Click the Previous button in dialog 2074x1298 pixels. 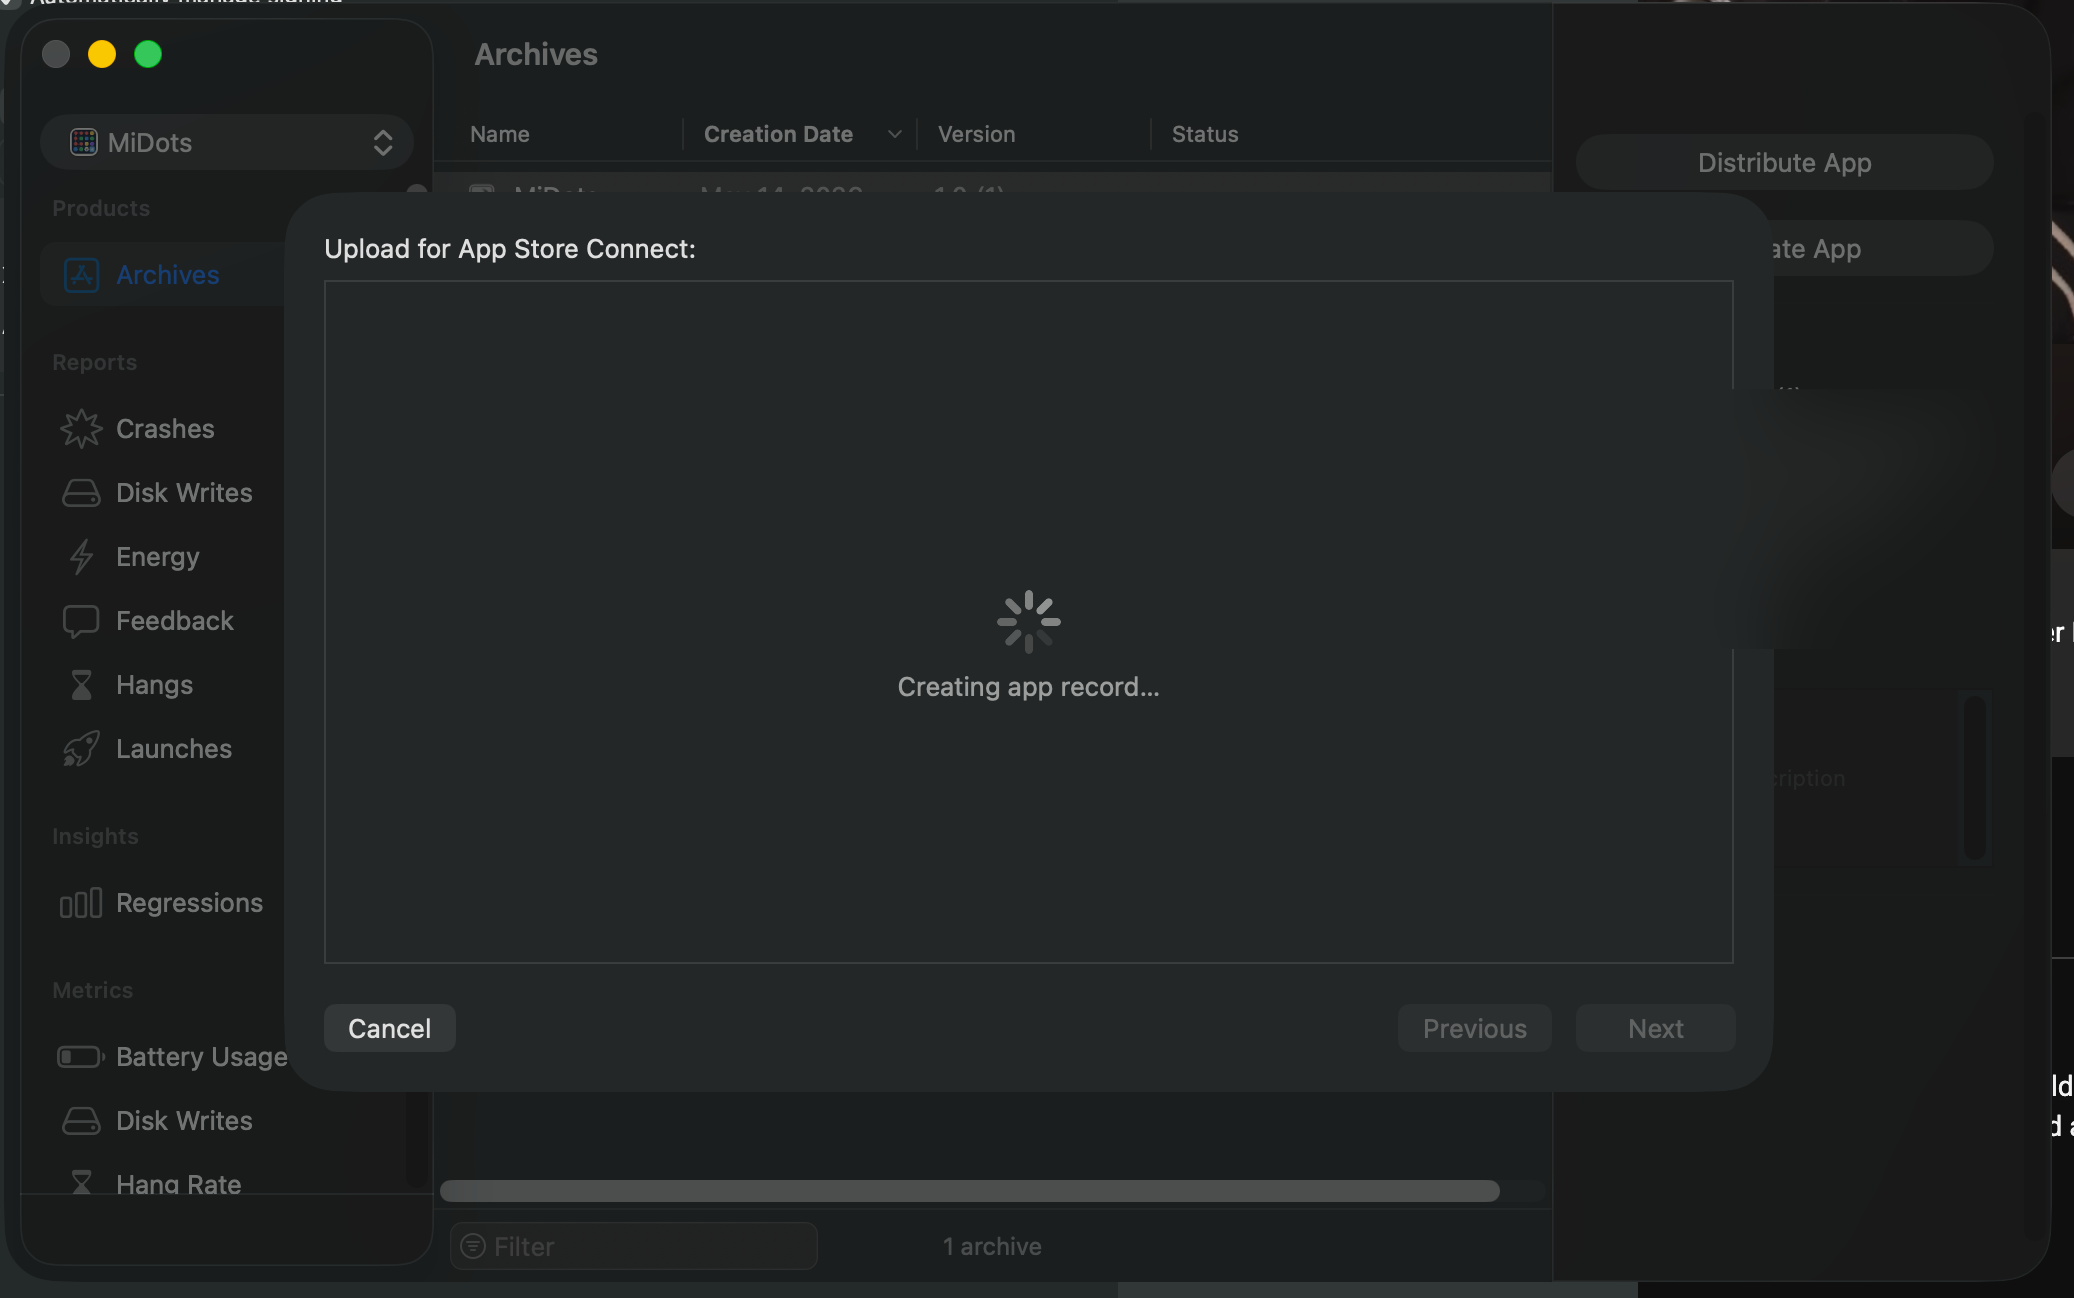coord(1475,1028)
